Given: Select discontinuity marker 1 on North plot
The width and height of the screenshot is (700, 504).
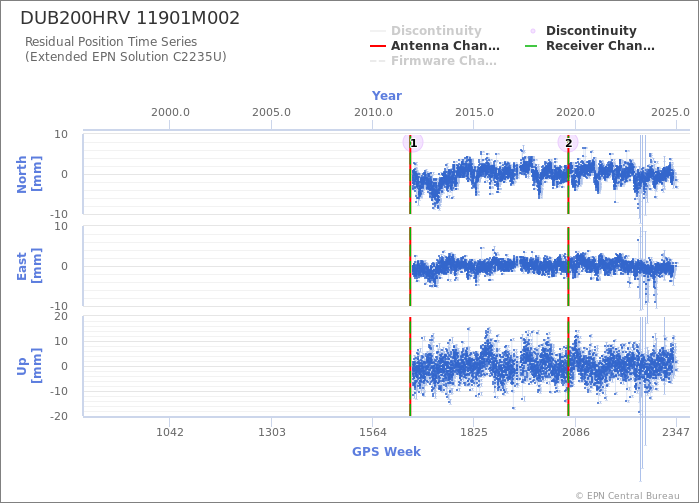Looking at the screenshot, I should tap(413, 143).
